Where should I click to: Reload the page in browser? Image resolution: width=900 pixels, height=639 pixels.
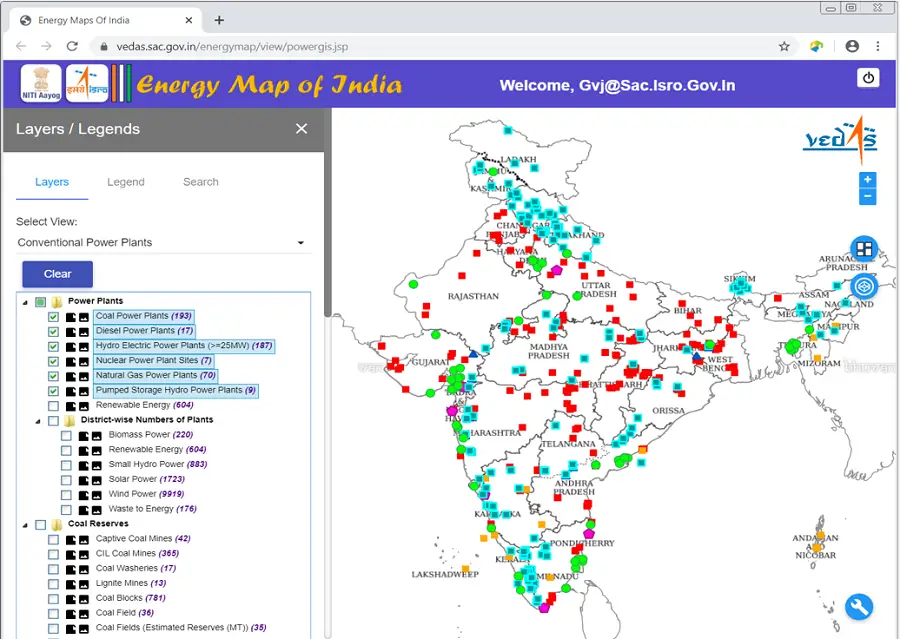coord(72,47)
